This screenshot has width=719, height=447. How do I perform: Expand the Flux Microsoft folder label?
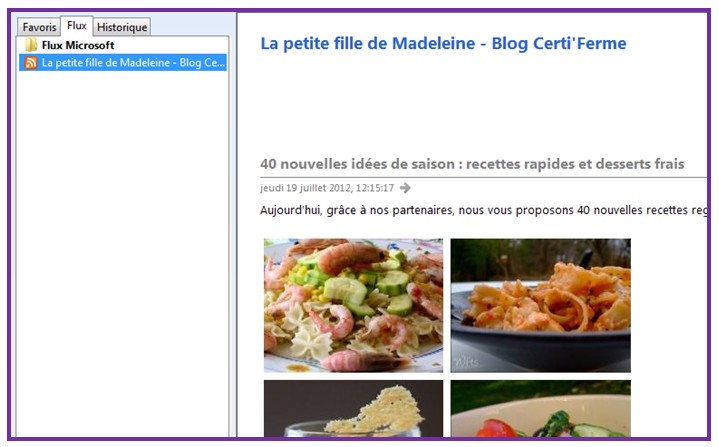(78, 45)
